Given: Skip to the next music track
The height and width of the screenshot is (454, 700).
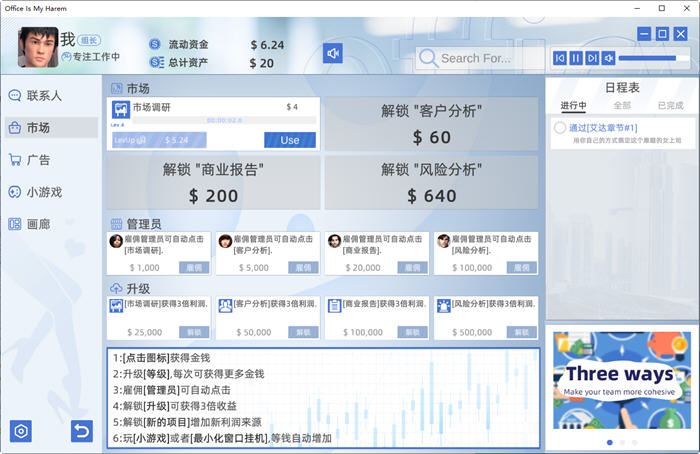Looking at the screenshot, I should click(592, 59).
